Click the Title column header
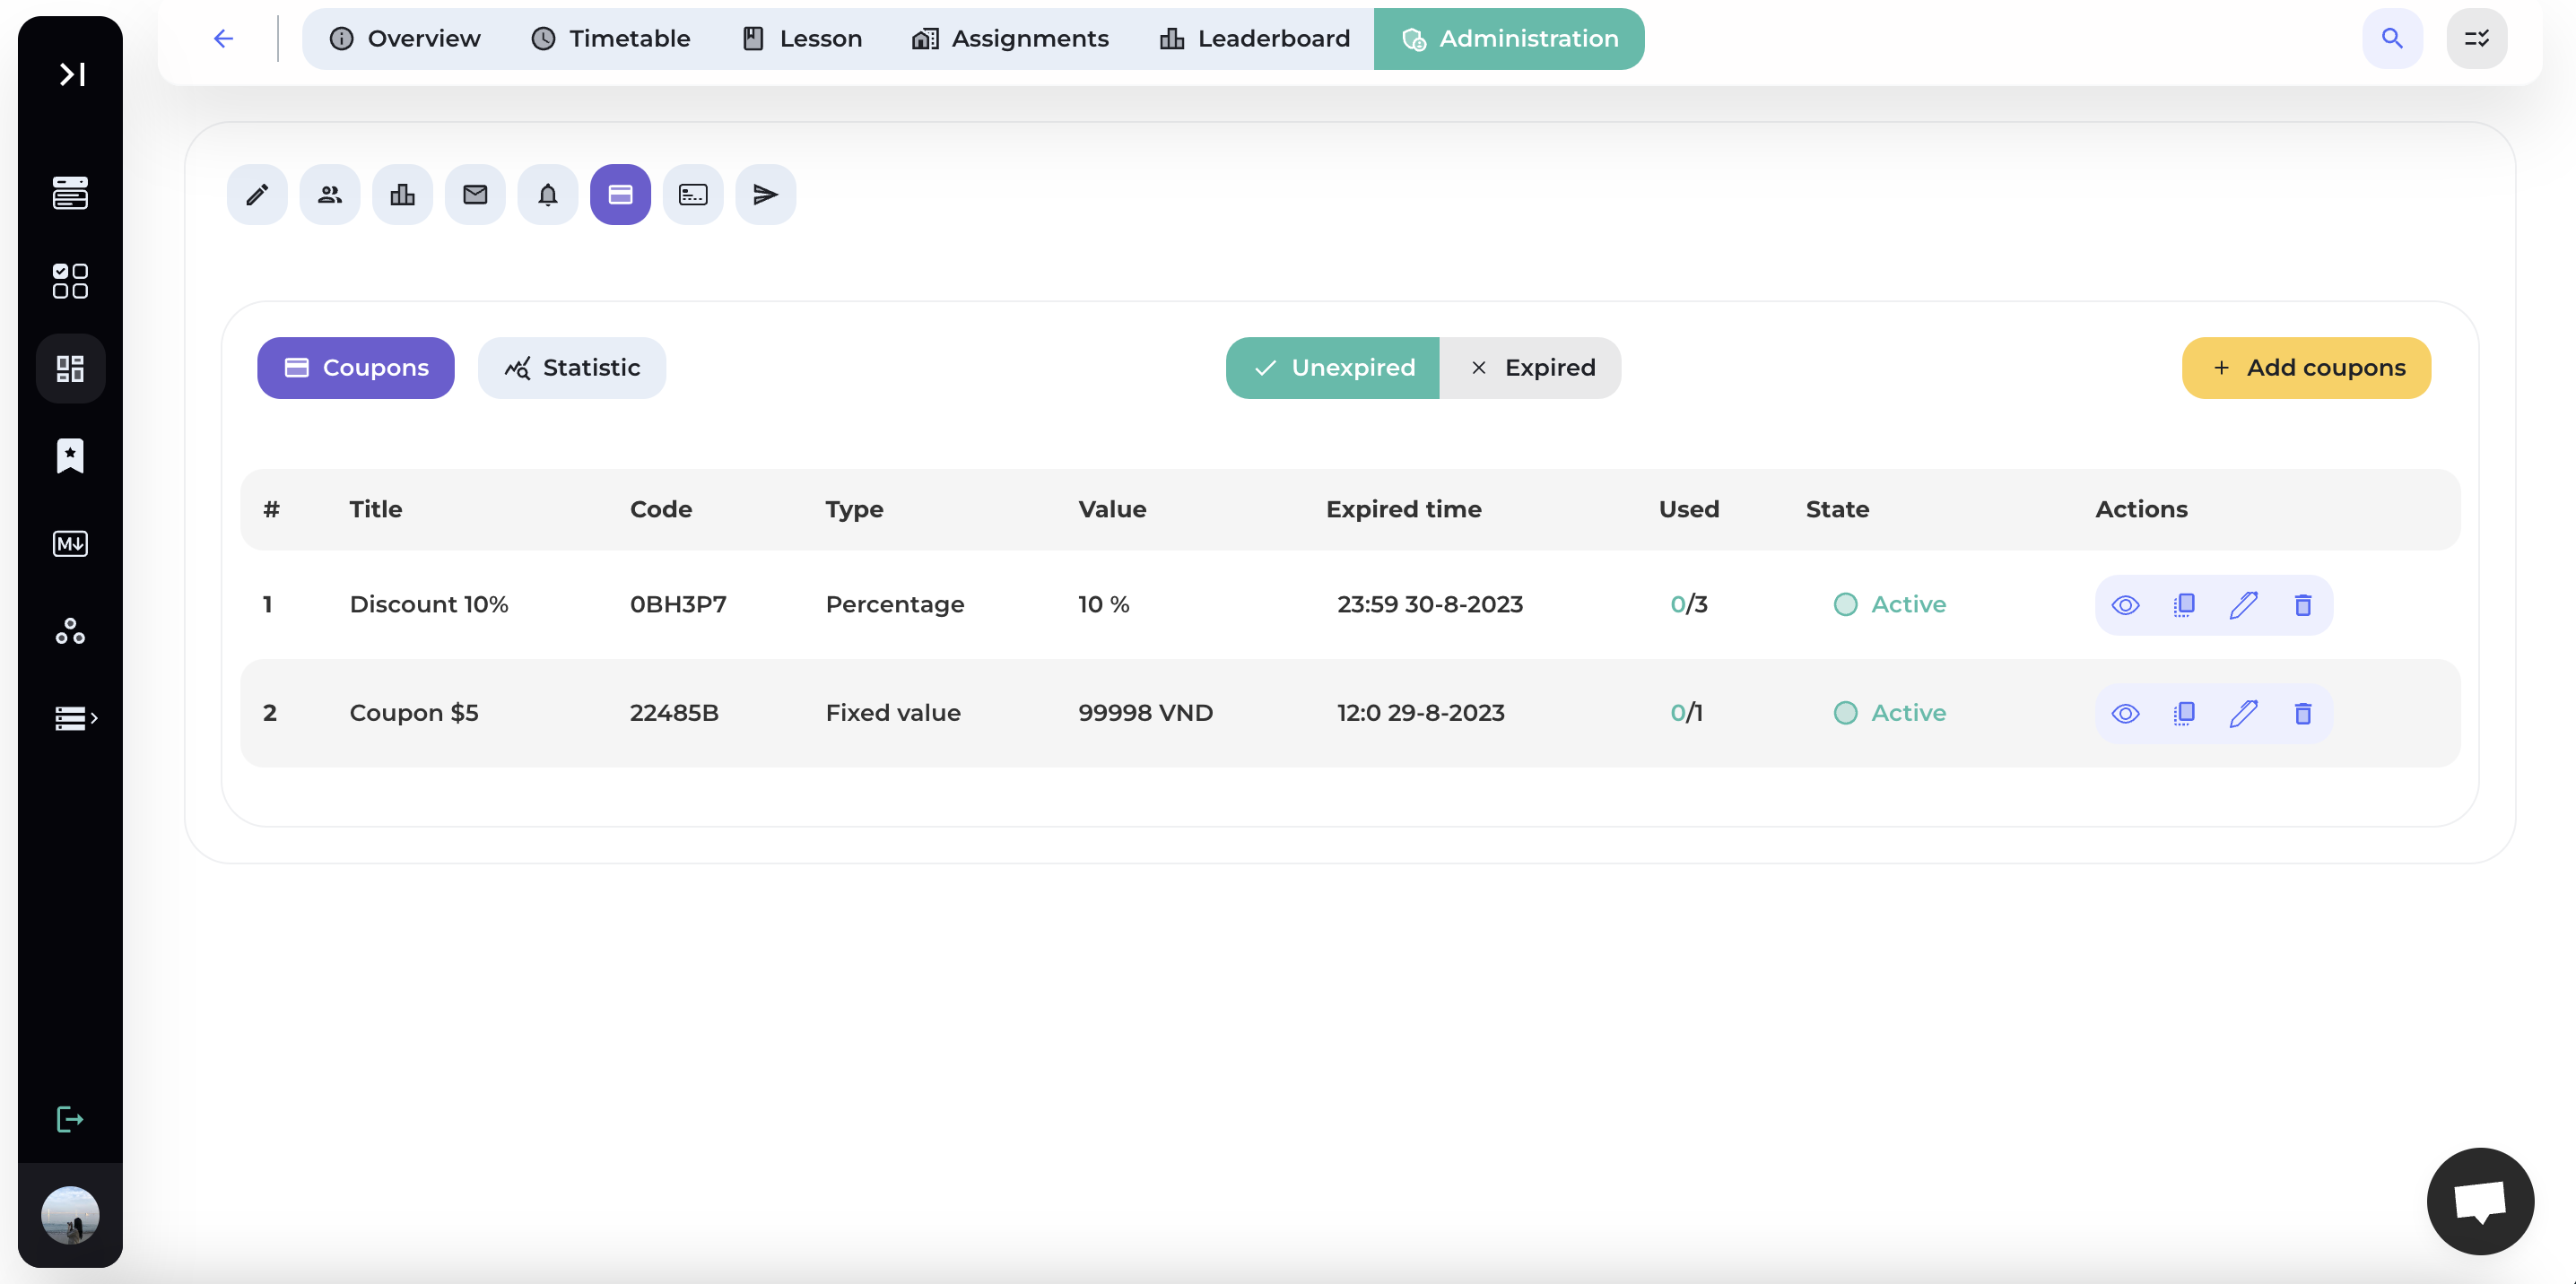This screenshot has height=1284, width=2576. coord(376,509)
